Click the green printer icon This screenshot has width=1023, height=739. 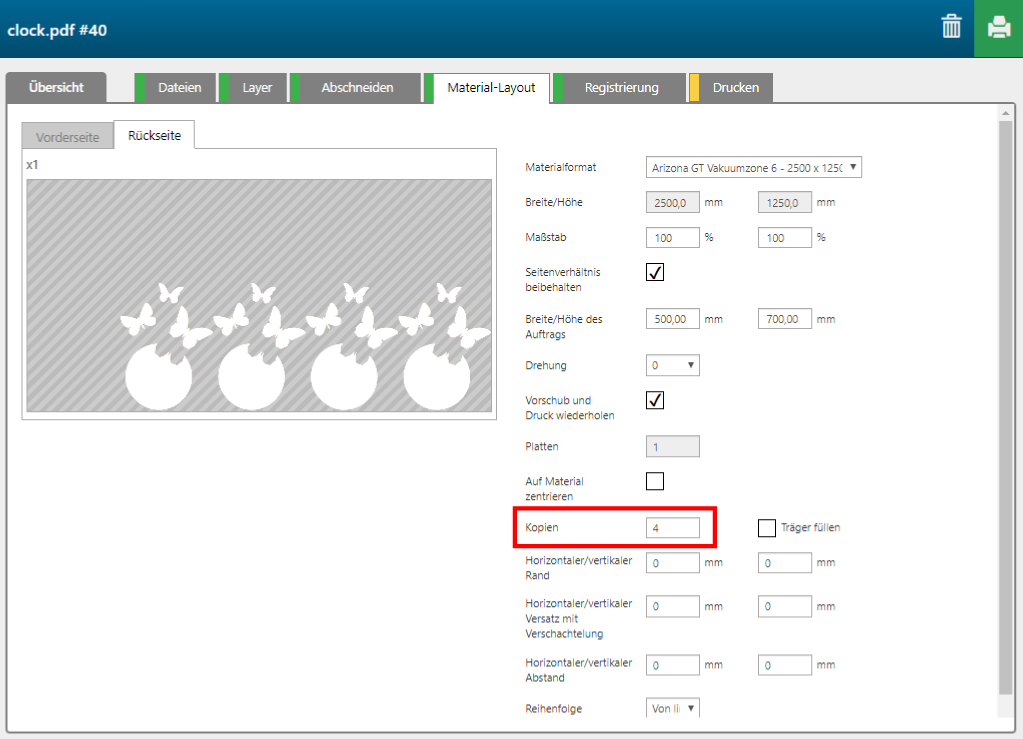(998, 28)
